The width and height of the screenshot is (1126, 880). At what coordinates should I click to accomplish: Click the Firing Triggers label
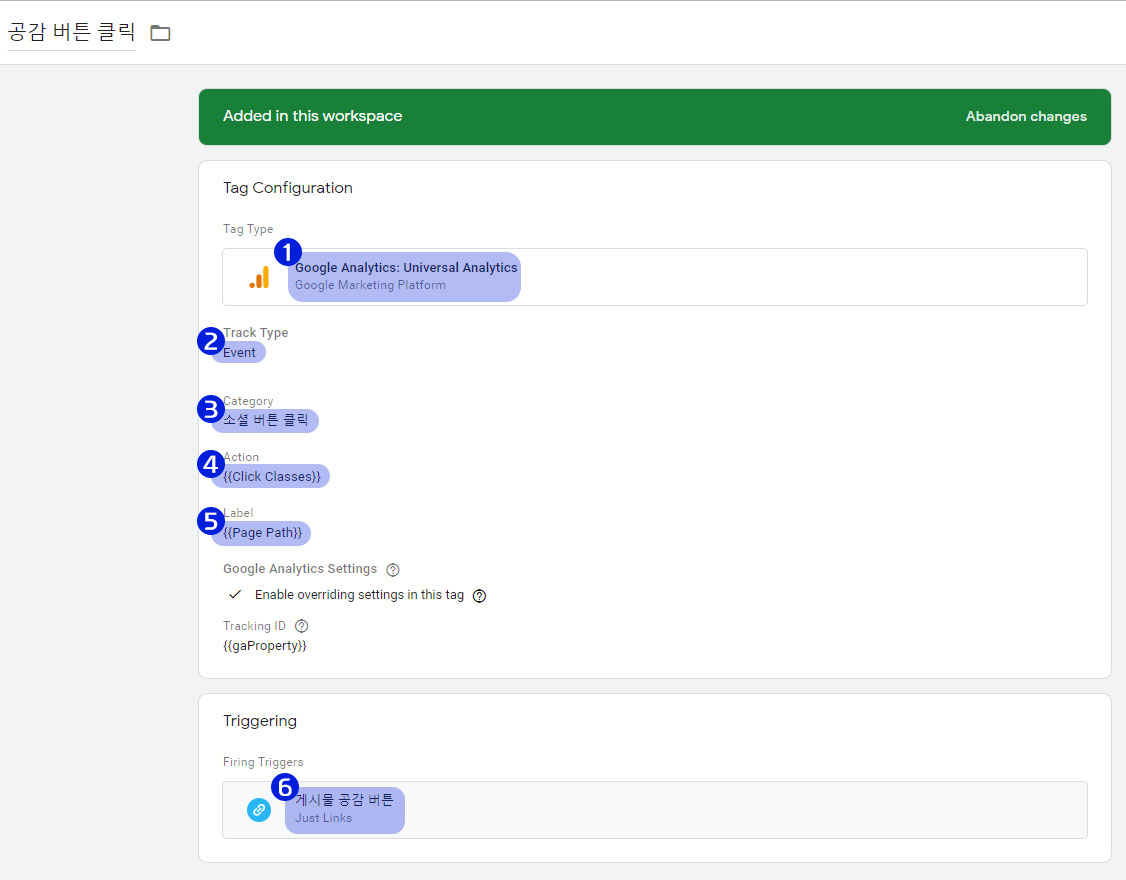tap(263, 762)
